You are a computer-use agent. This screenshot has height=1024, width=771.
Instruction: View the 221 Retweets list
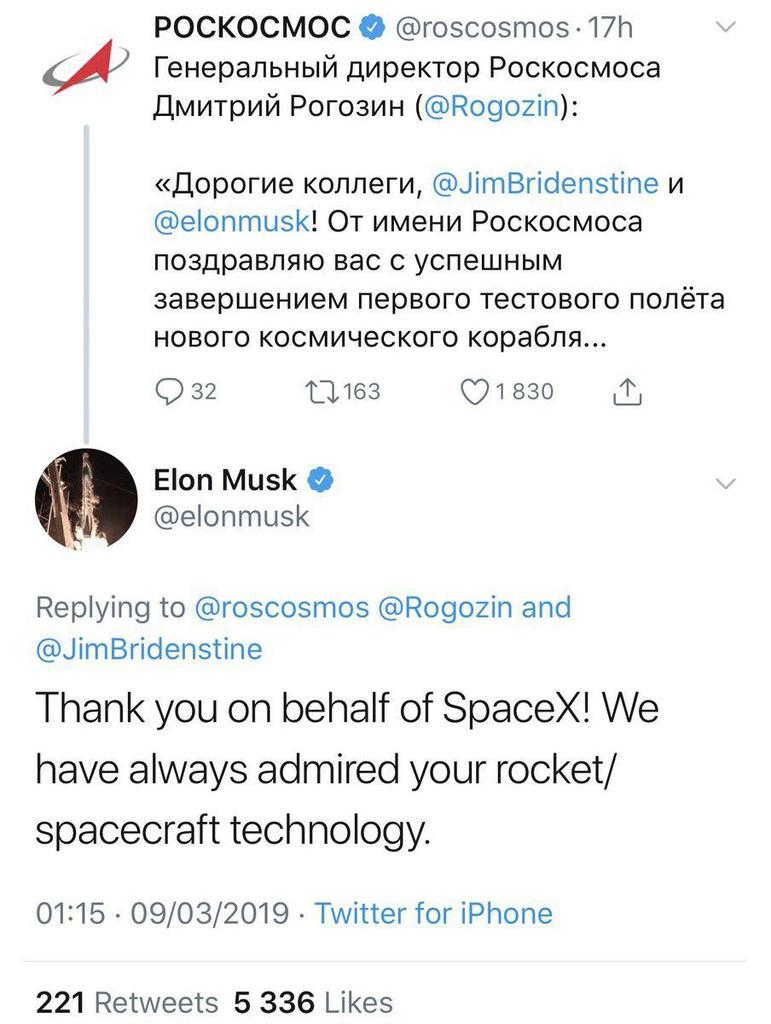(125, 1003)
